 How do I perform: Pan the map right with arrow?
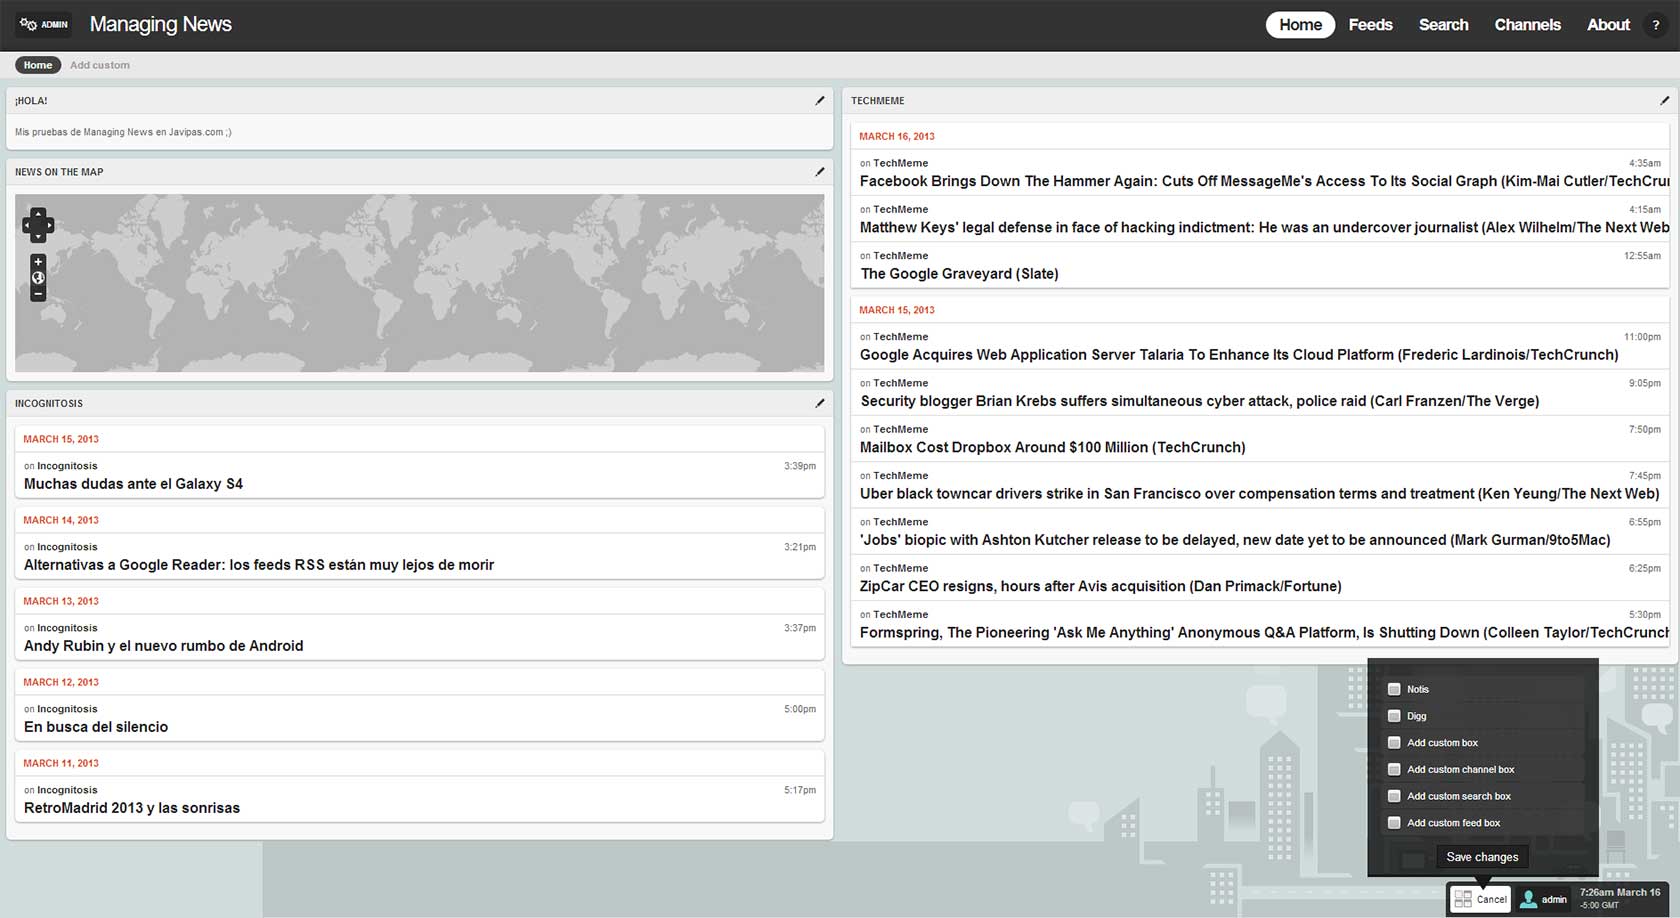pos(49,226)
